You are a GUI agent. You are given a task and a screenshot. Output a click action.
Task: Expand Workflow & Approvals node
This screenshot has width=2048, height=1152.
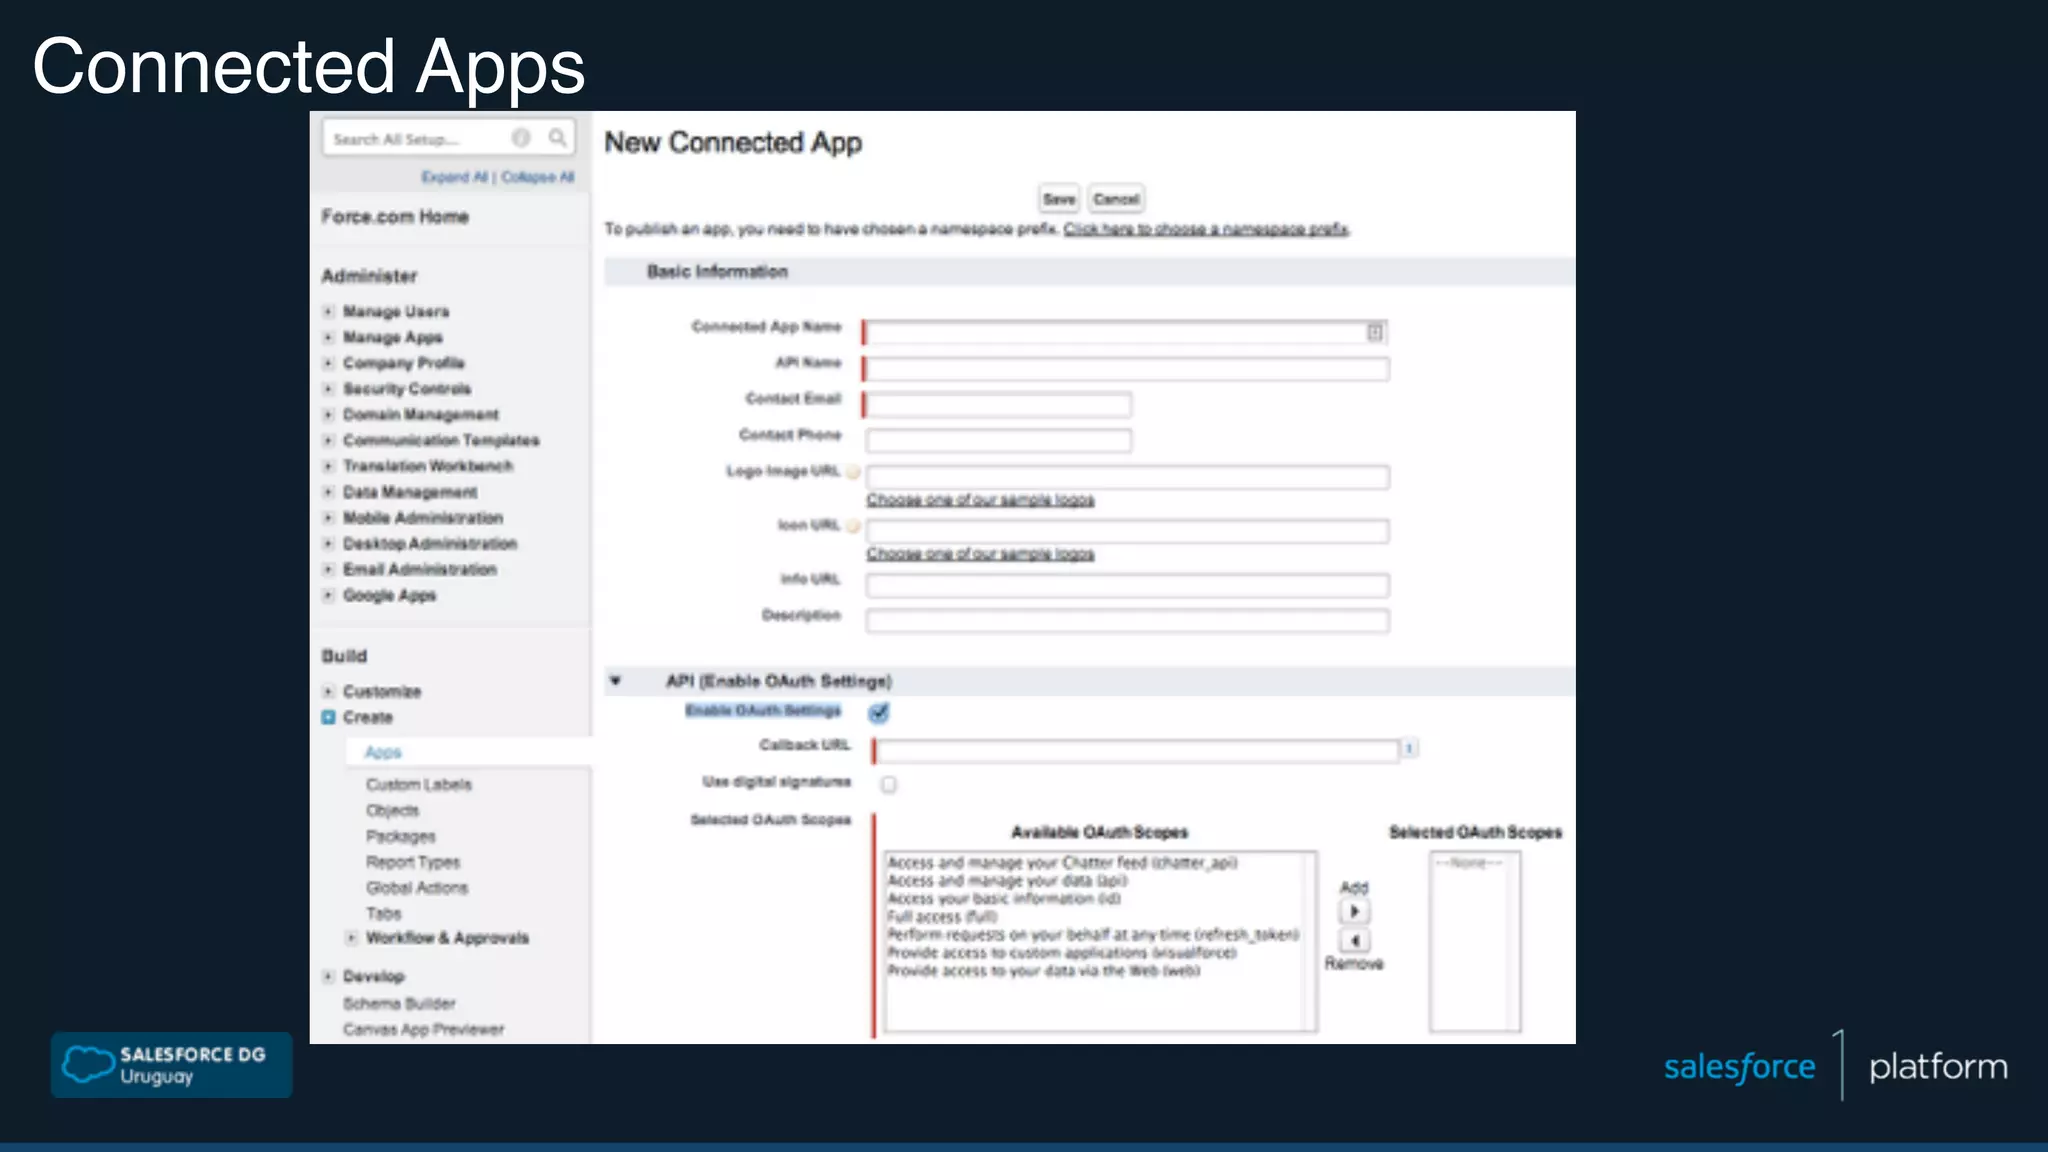(351, 938)
